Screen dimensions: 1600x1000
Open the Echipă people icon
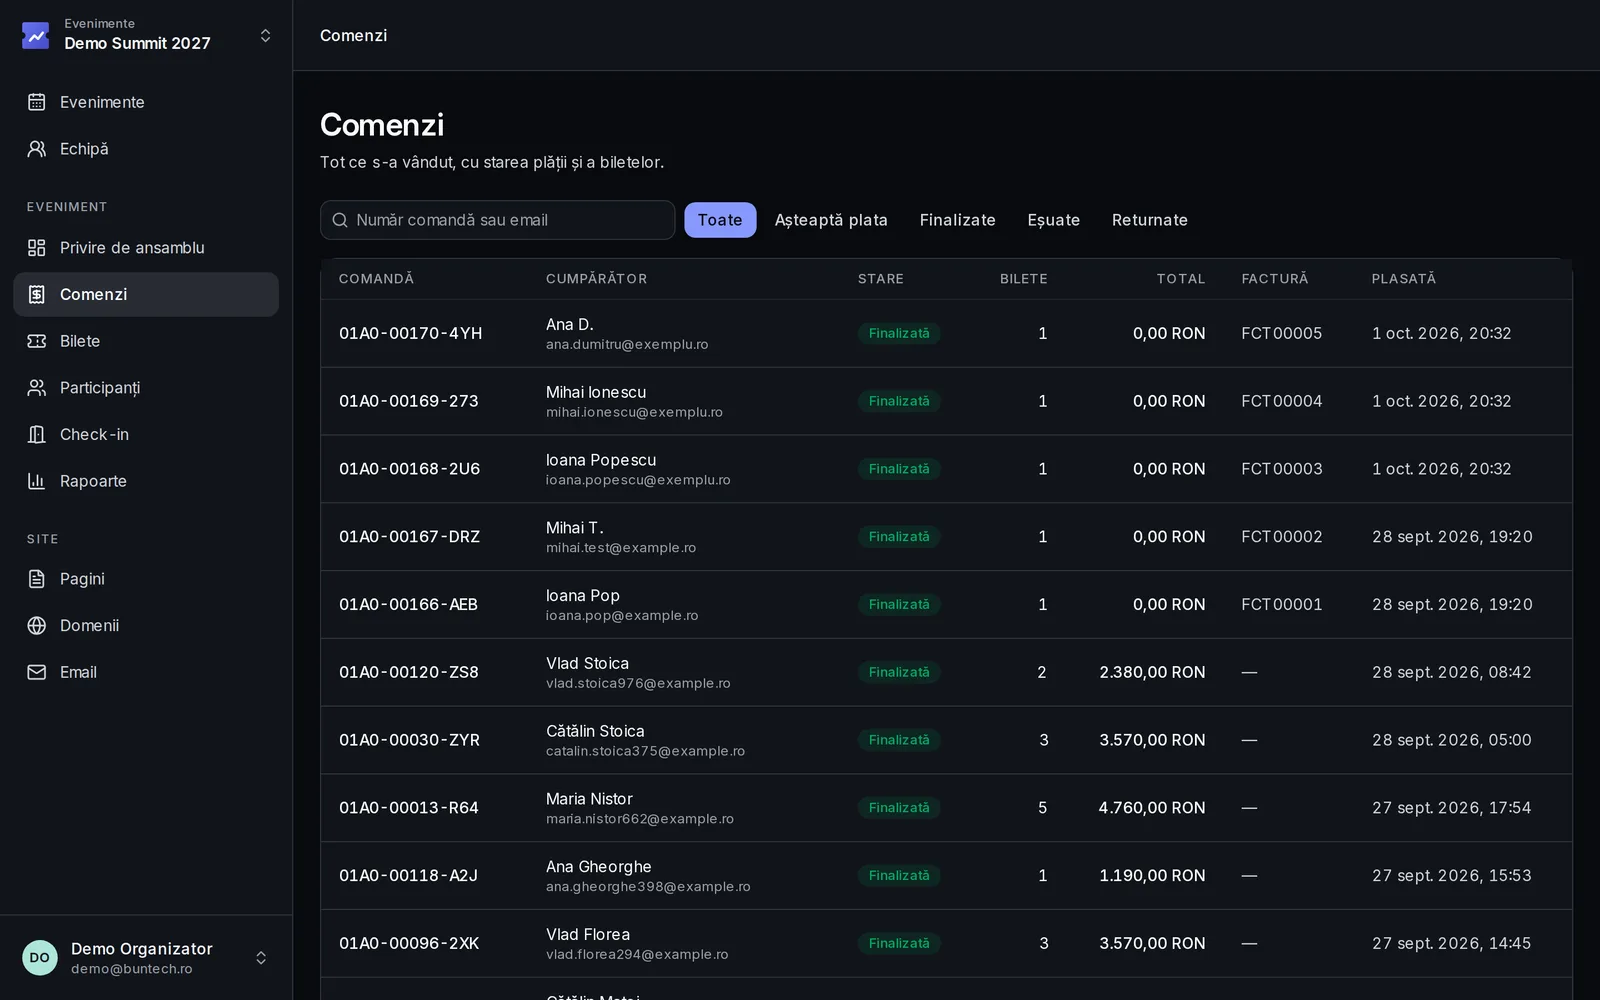[37, 149]
